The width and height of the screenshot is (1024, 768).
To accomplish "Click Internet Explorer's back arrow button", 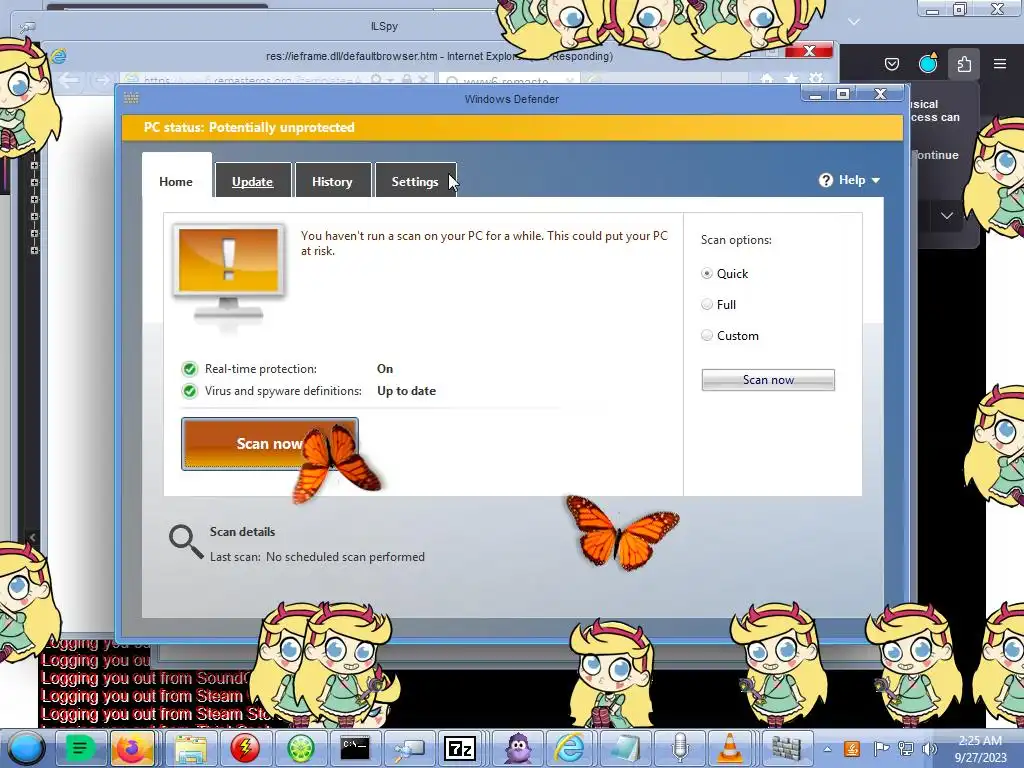I will point(69,80).
